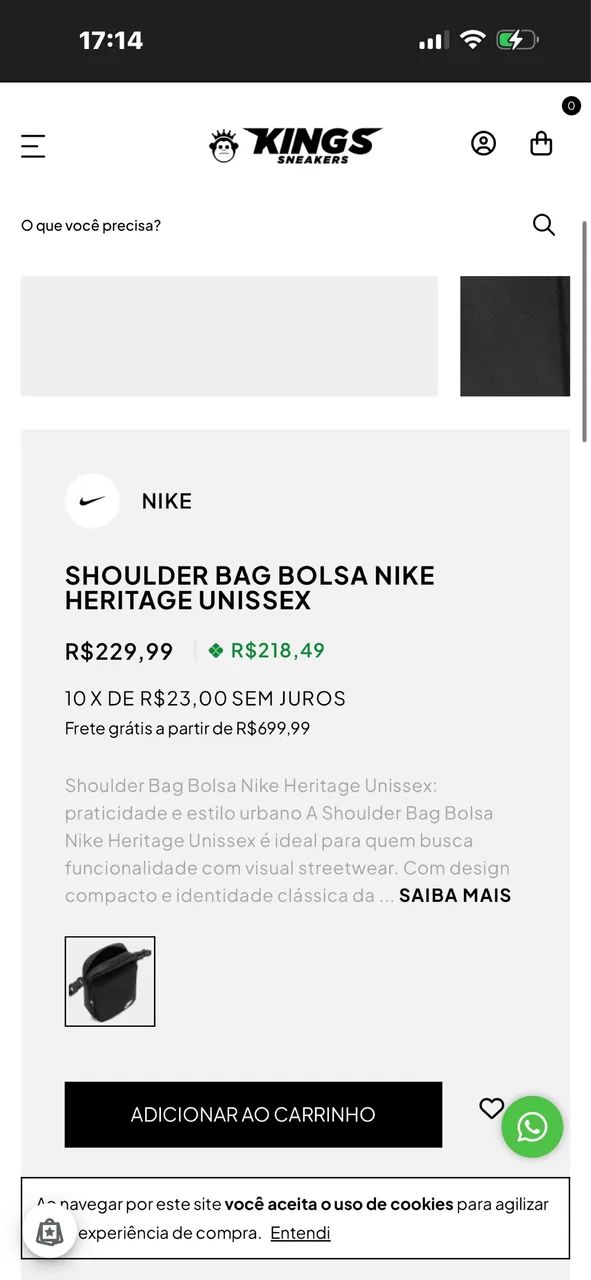
Task: Click the Nike swoosh brand logo
Action: coord(92,501)
